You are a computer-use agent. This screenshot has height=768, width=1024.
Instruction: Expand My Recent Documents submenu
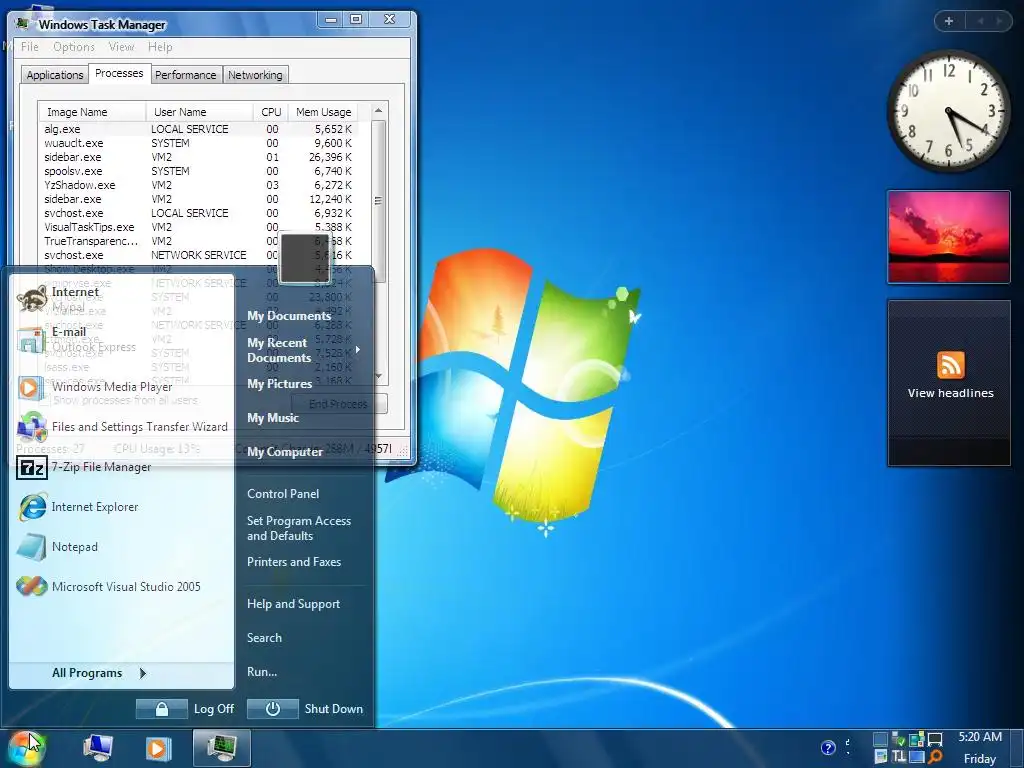(357, 350)
